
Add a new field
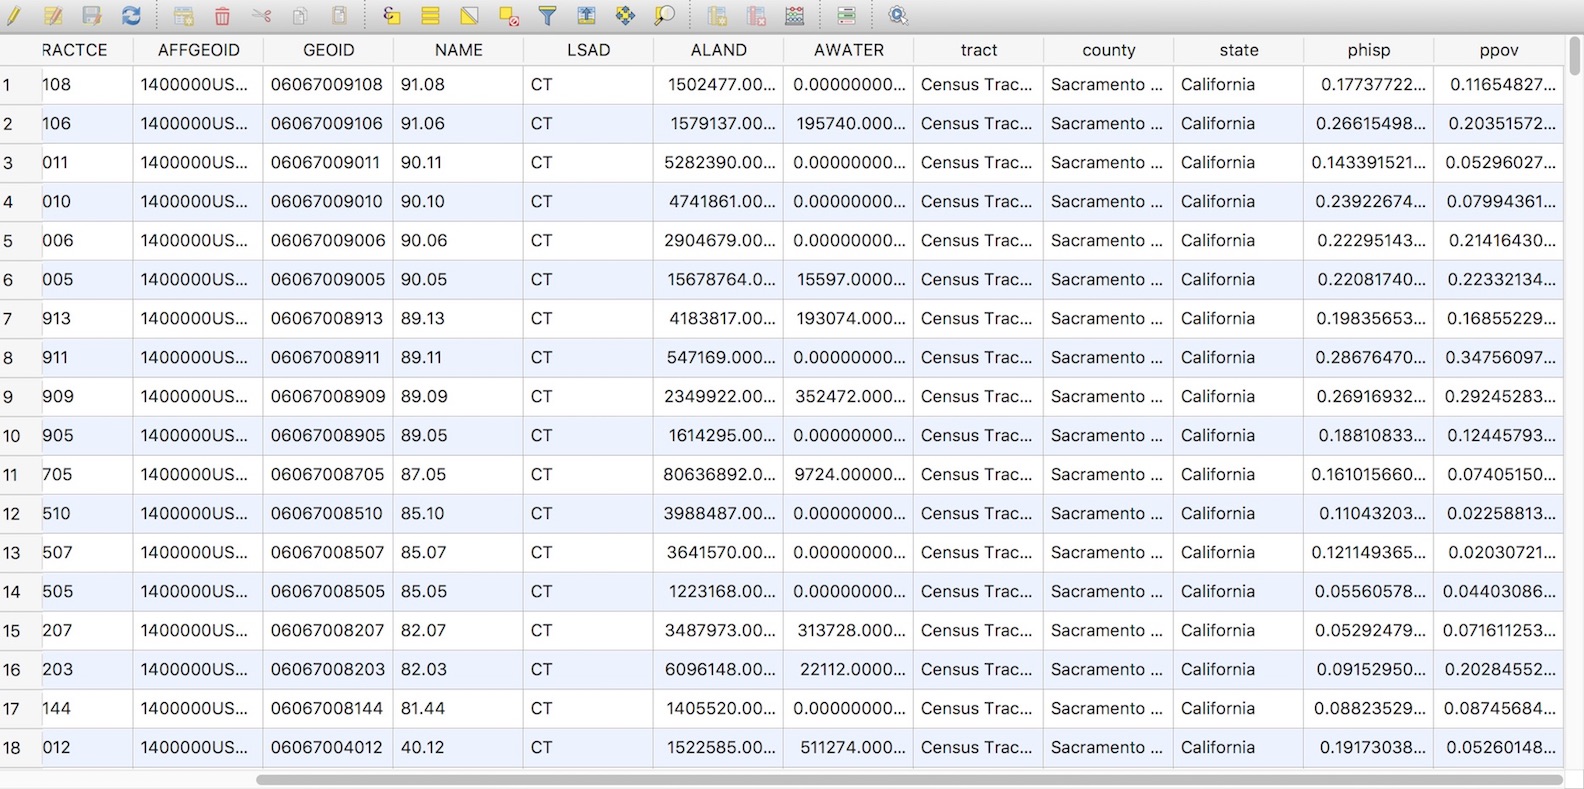(x=717, y=15)
